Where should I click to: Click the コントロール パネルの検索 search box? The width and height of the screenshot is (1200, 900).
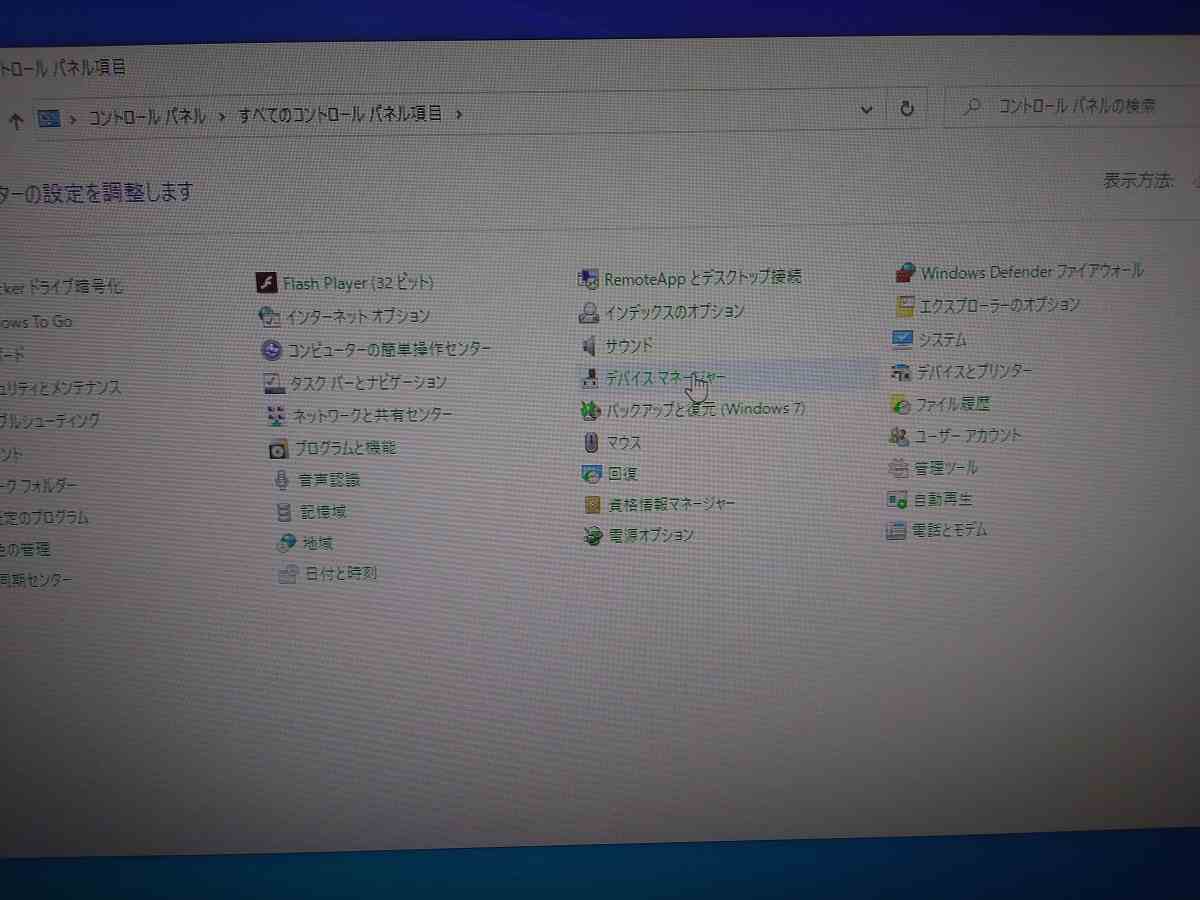tap(1070, 107)
